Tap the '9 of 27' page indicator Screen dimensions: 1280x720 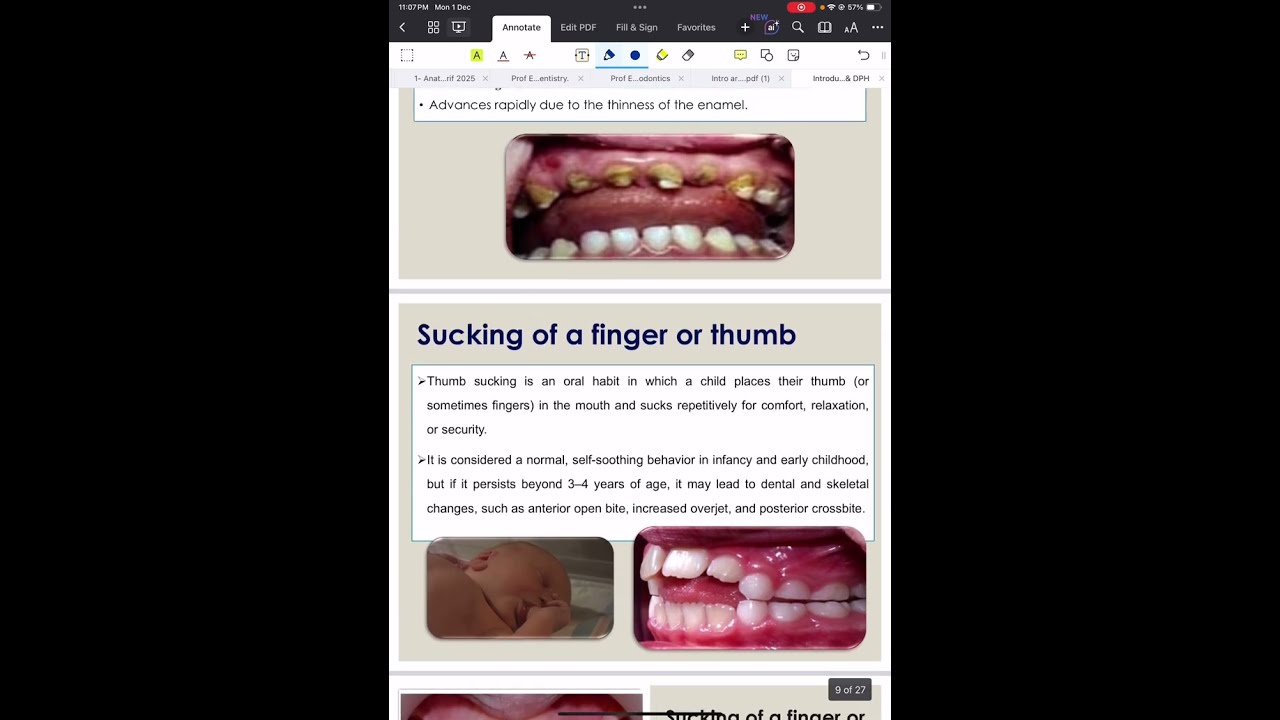pos(850,690)
